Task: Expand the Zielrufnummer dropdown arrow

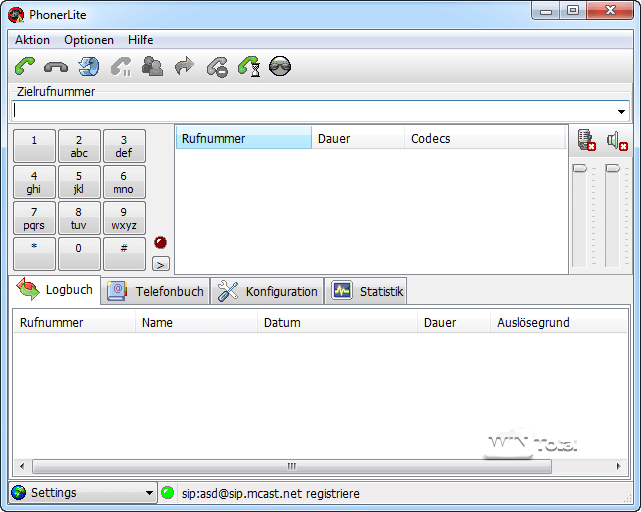Action: [x=621, y=112]
